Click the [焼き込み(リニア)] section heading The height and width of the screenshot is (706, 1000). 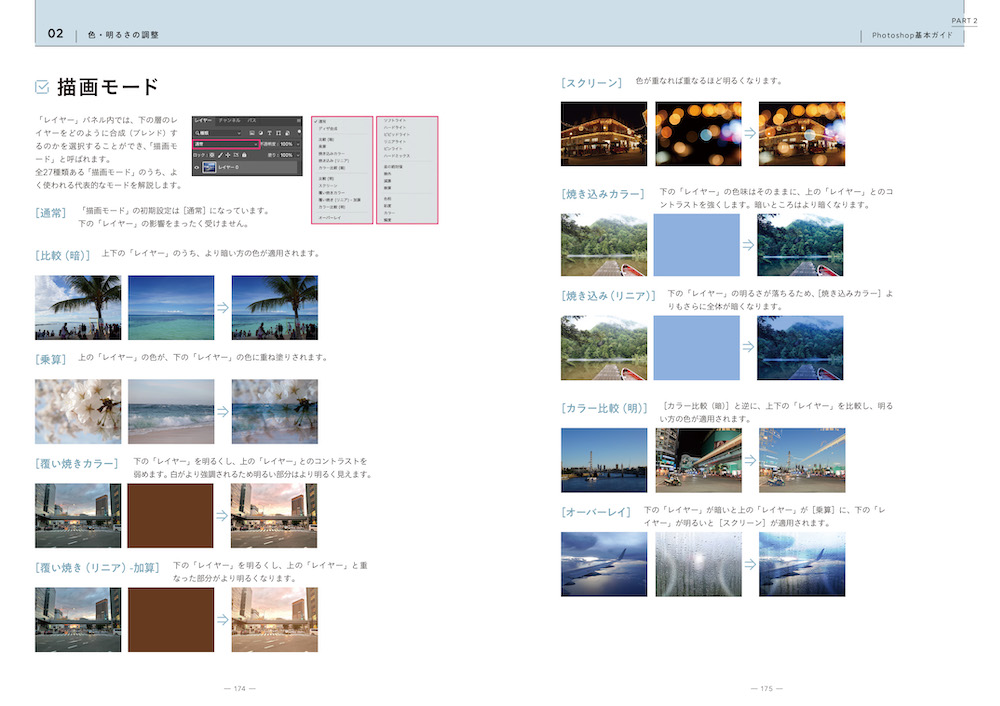coord(608,295)
